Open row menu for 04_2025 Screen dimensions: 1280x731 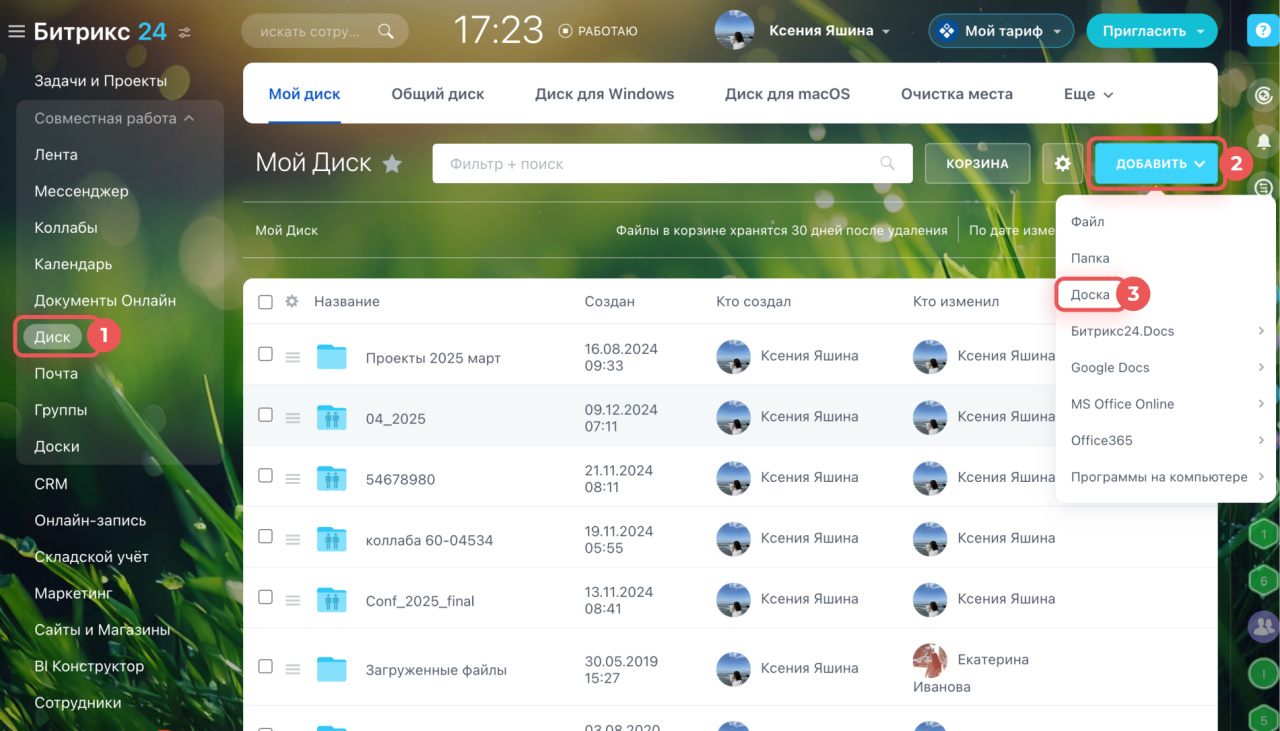pos(293,418)
